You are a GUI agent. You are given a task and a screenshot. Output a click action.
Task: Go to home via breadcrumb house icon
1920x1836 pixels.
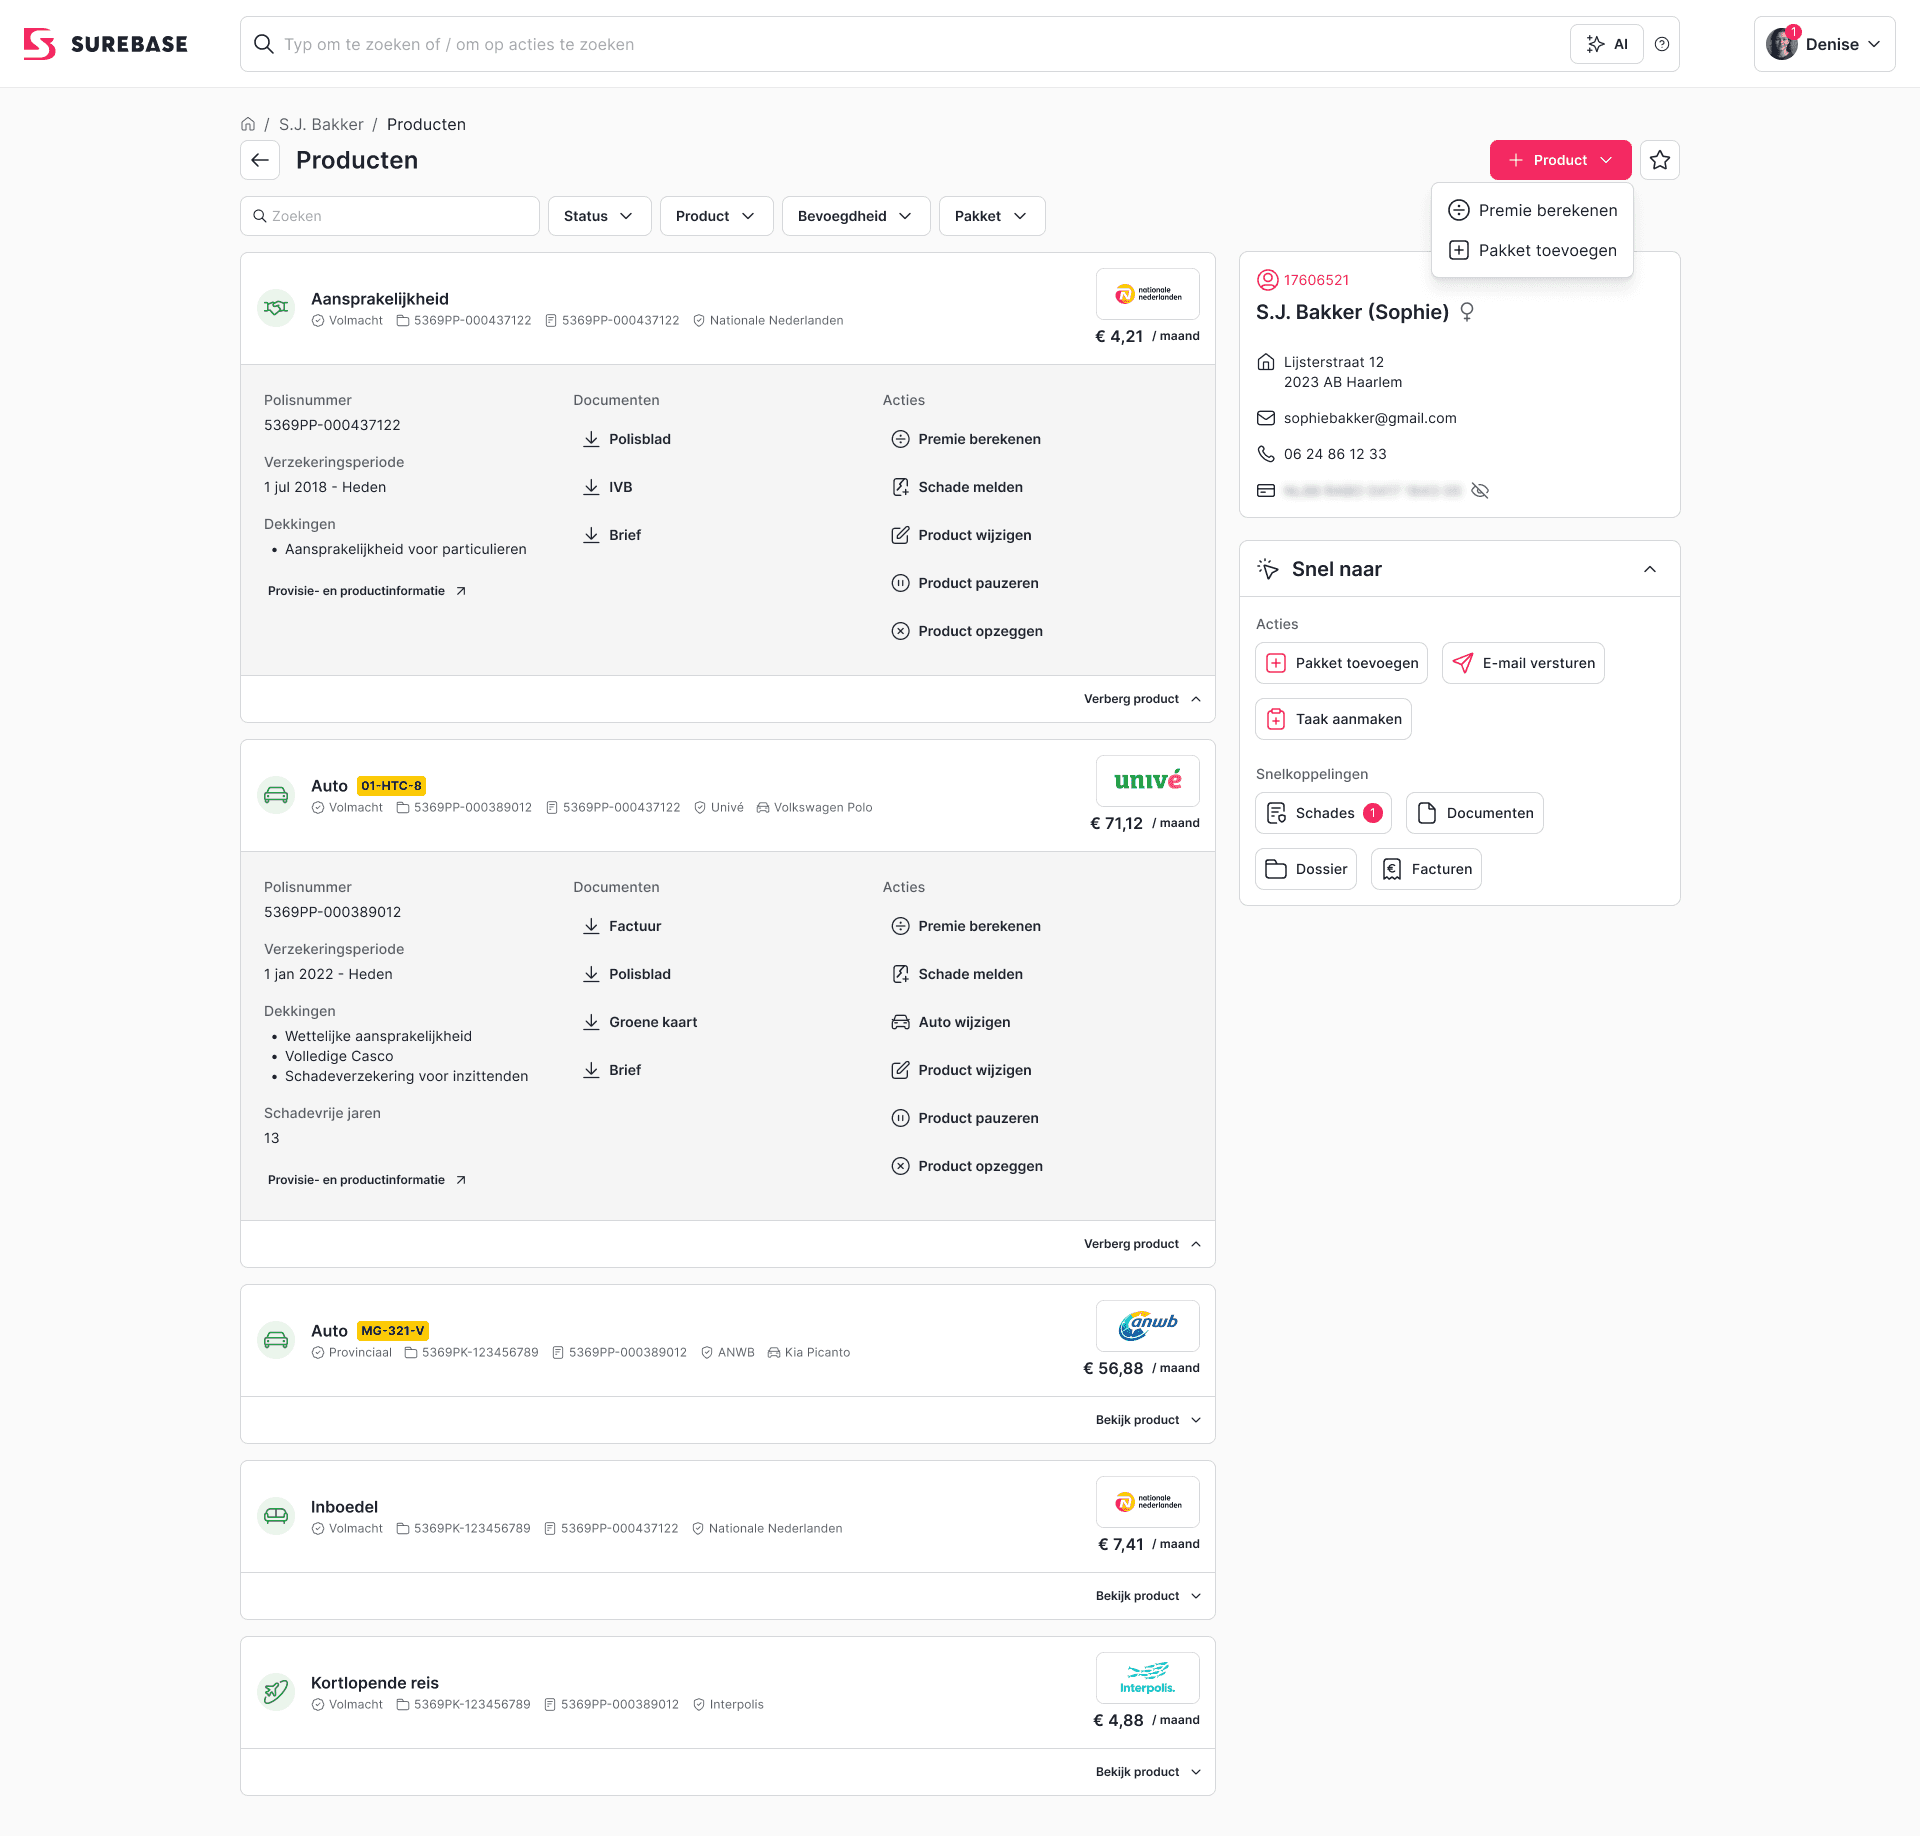248,124
